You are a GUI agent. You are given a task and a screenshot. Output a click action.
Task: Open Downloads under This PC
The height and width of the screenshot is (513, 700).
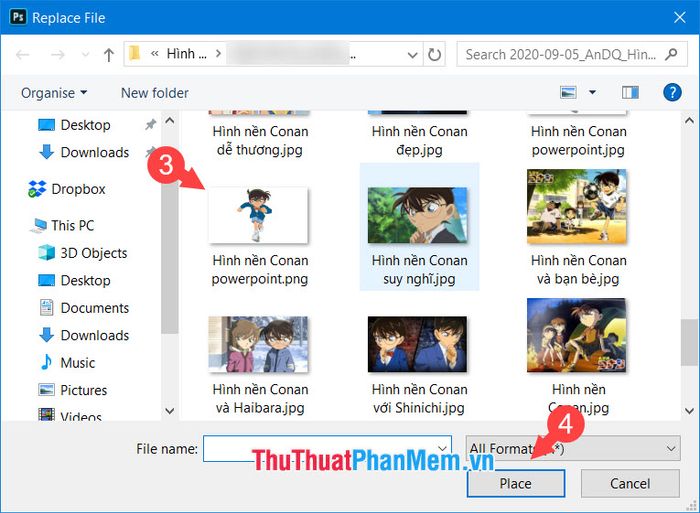95,335
